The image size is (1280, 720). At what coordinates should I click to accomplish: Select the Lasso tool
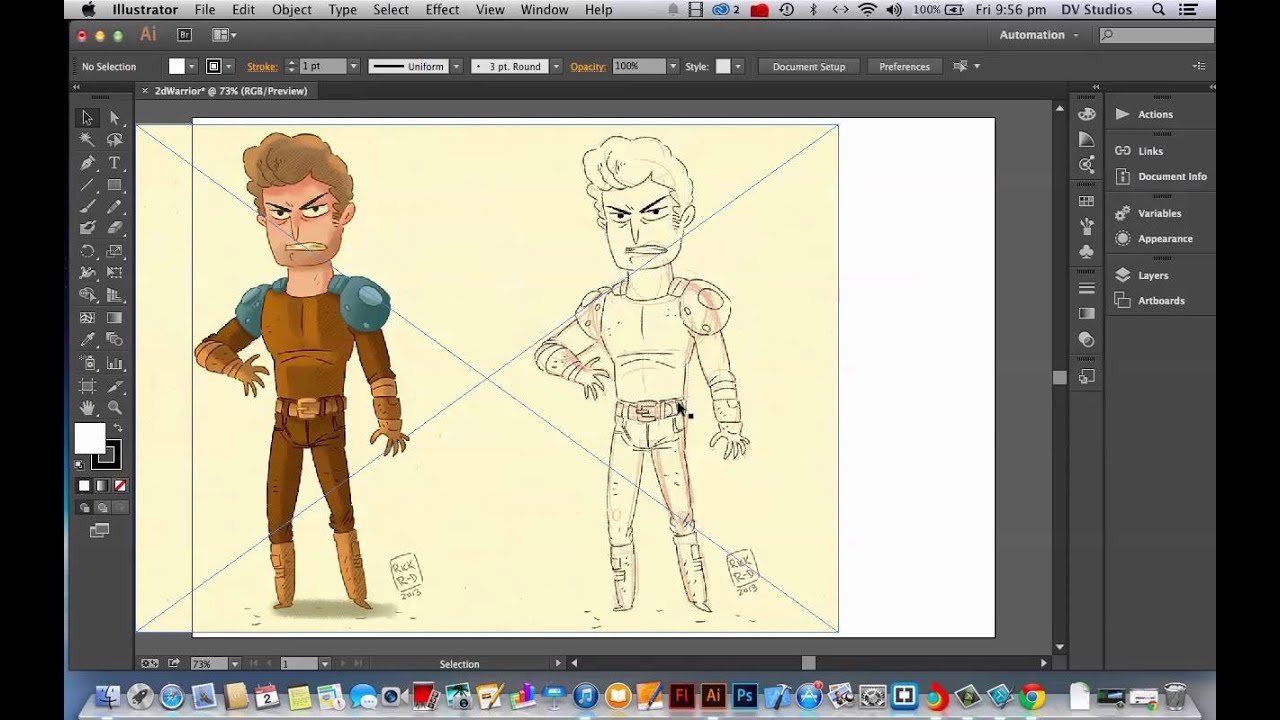pos(114,140)
